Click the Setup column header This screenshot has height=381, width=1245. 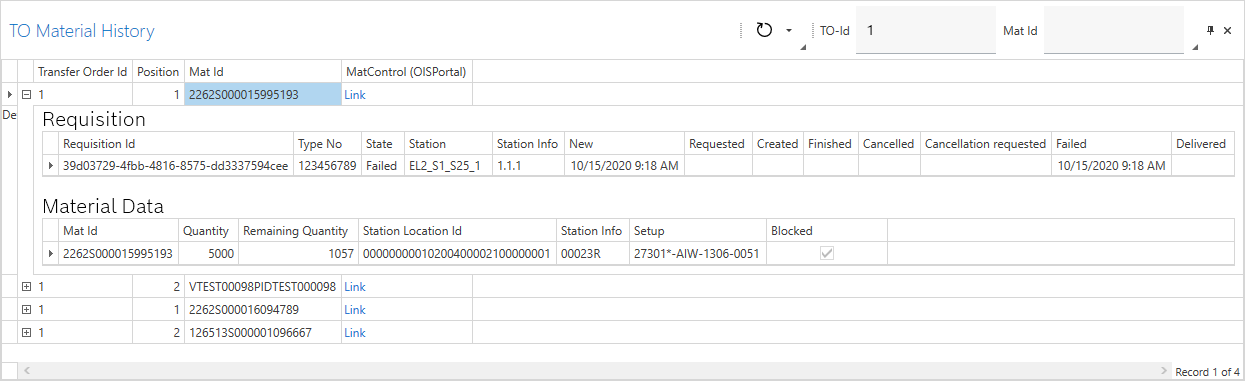(698, 231)
